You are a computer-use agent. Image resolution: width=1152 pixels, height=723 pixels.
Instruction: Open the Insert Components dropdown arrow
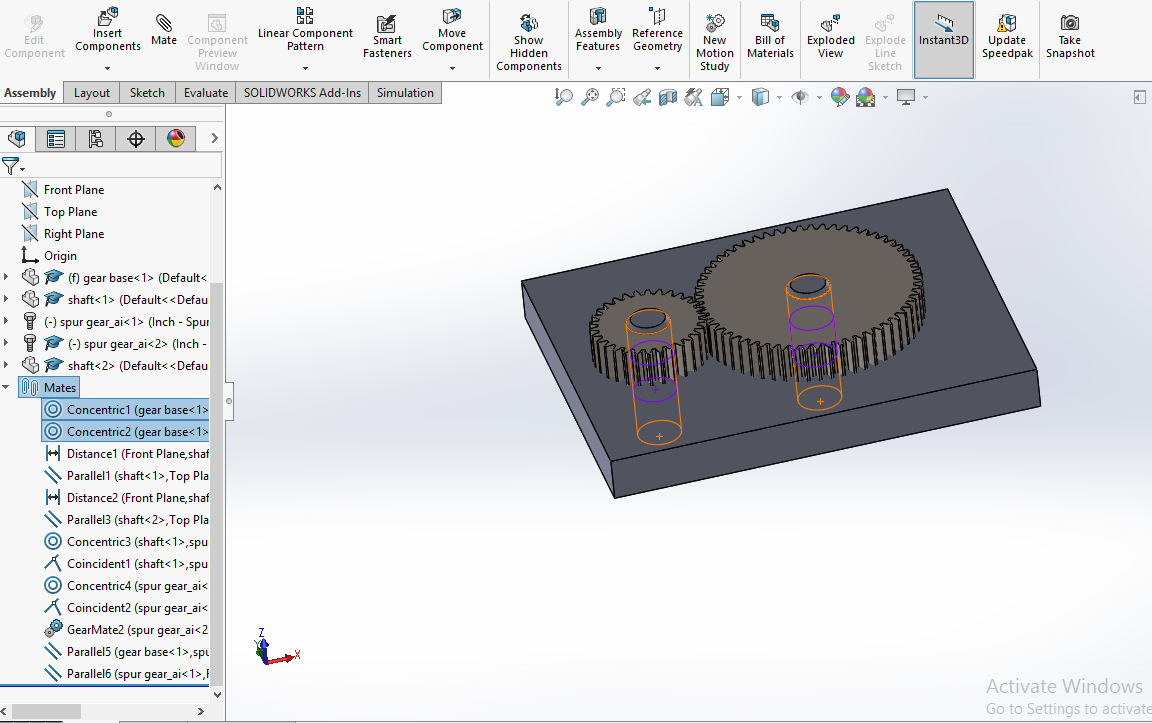coord(108,68)
